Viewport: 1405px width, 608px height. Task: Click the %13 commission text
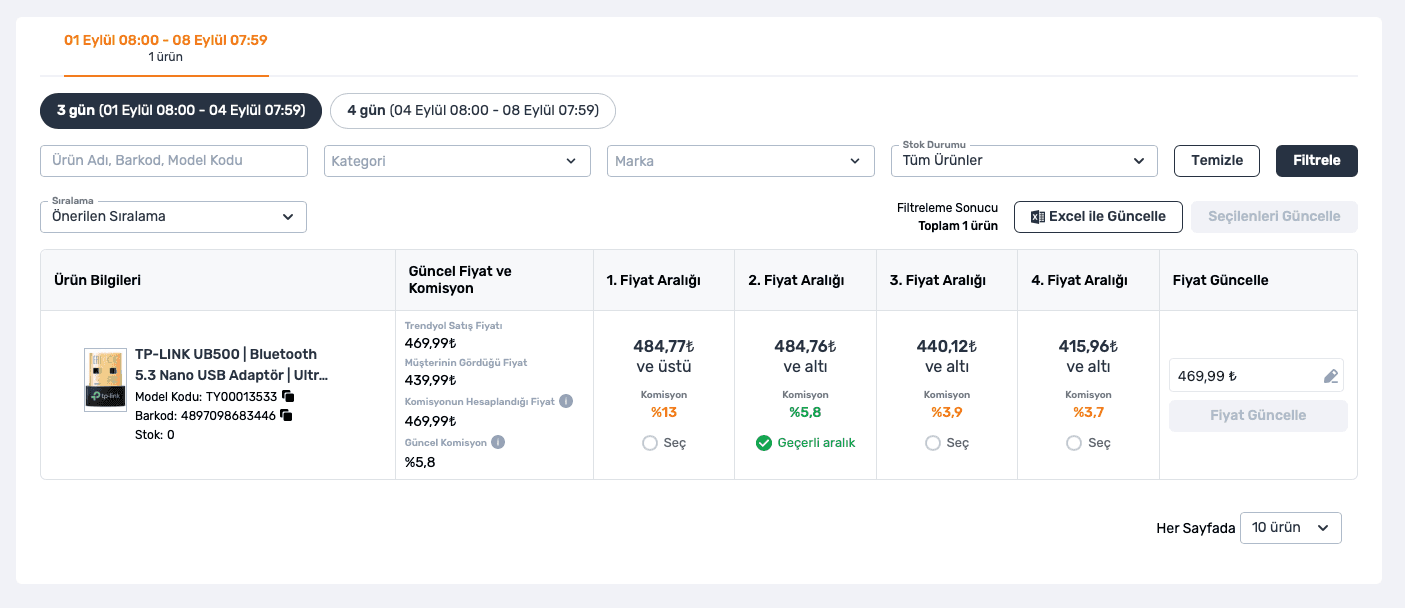(x=664, y=413)
